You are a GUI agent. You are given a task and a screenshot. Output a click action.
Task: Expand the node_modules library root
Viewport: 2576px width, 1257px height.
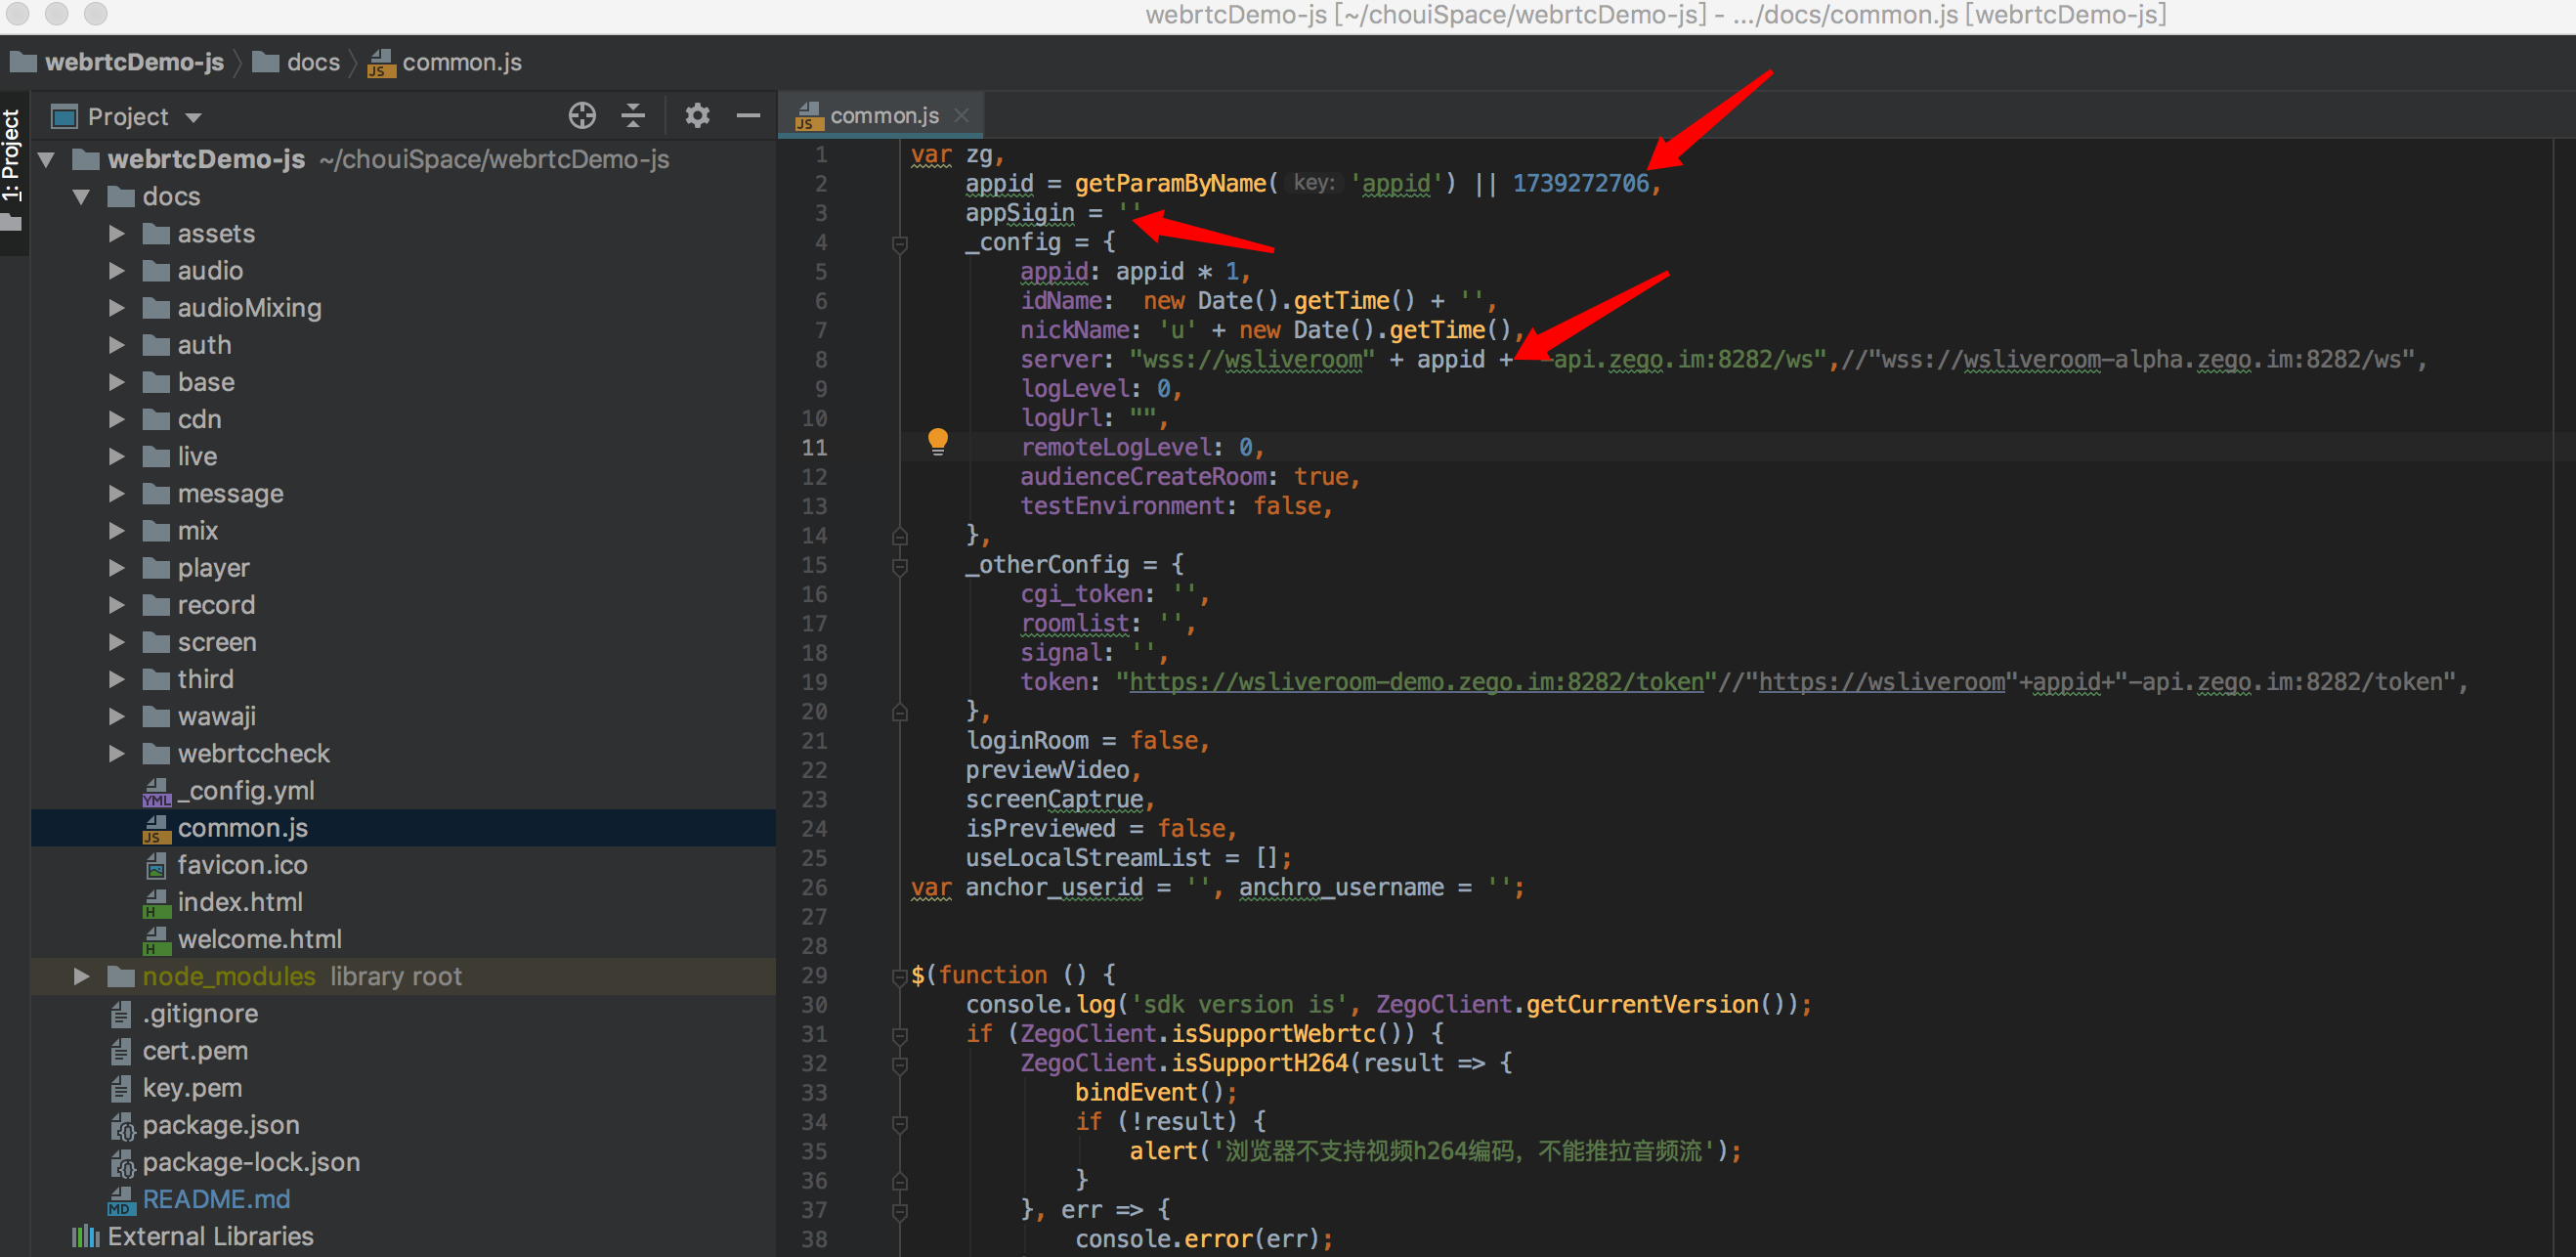pyautogui.click(x=80, y=976)
